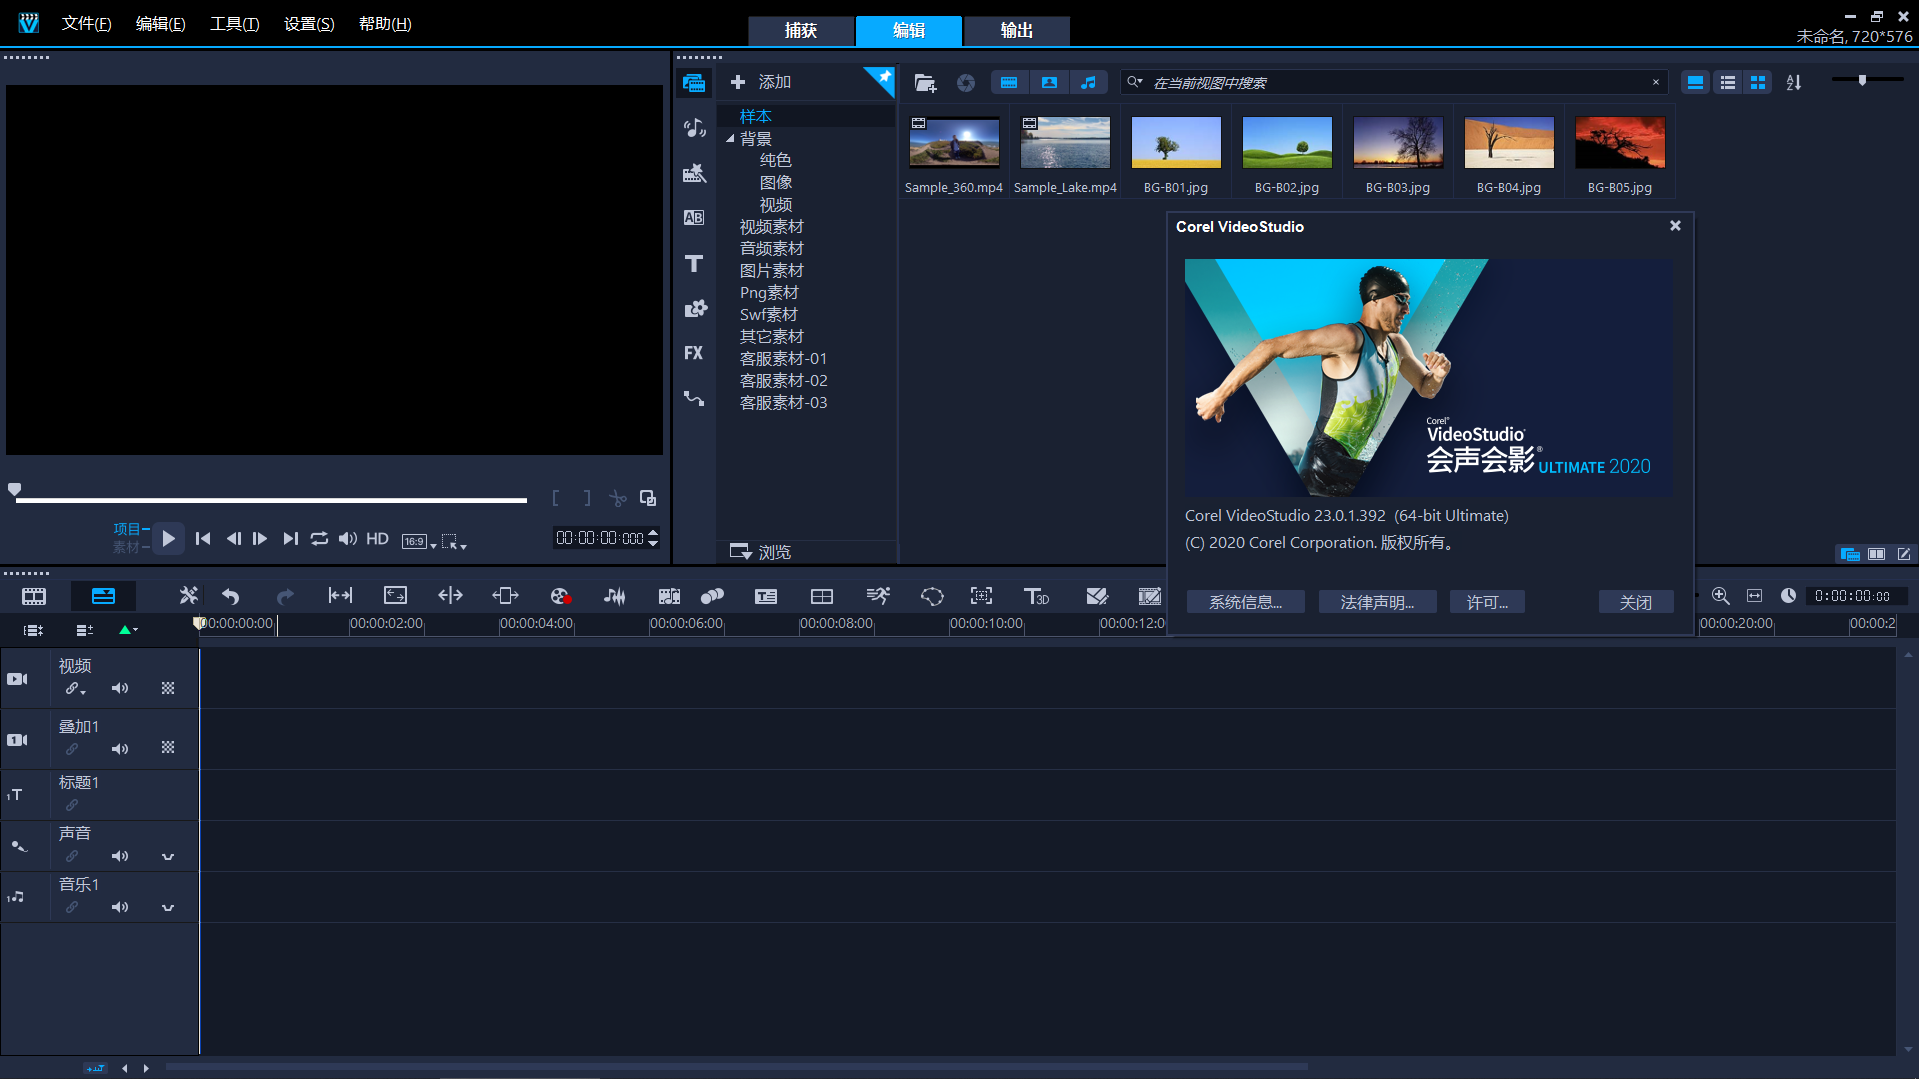
Task: Open the 编辑(E) menu
Action: click(161, 24)
